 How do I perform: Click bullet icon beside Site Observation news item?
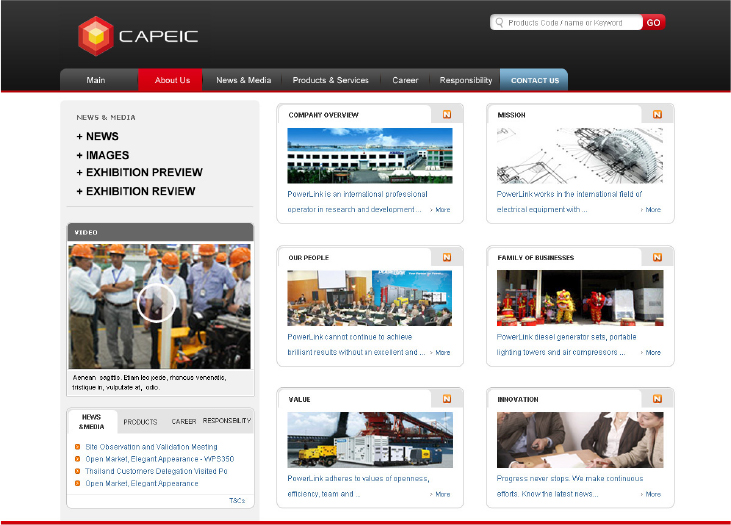tap(77, 447)
